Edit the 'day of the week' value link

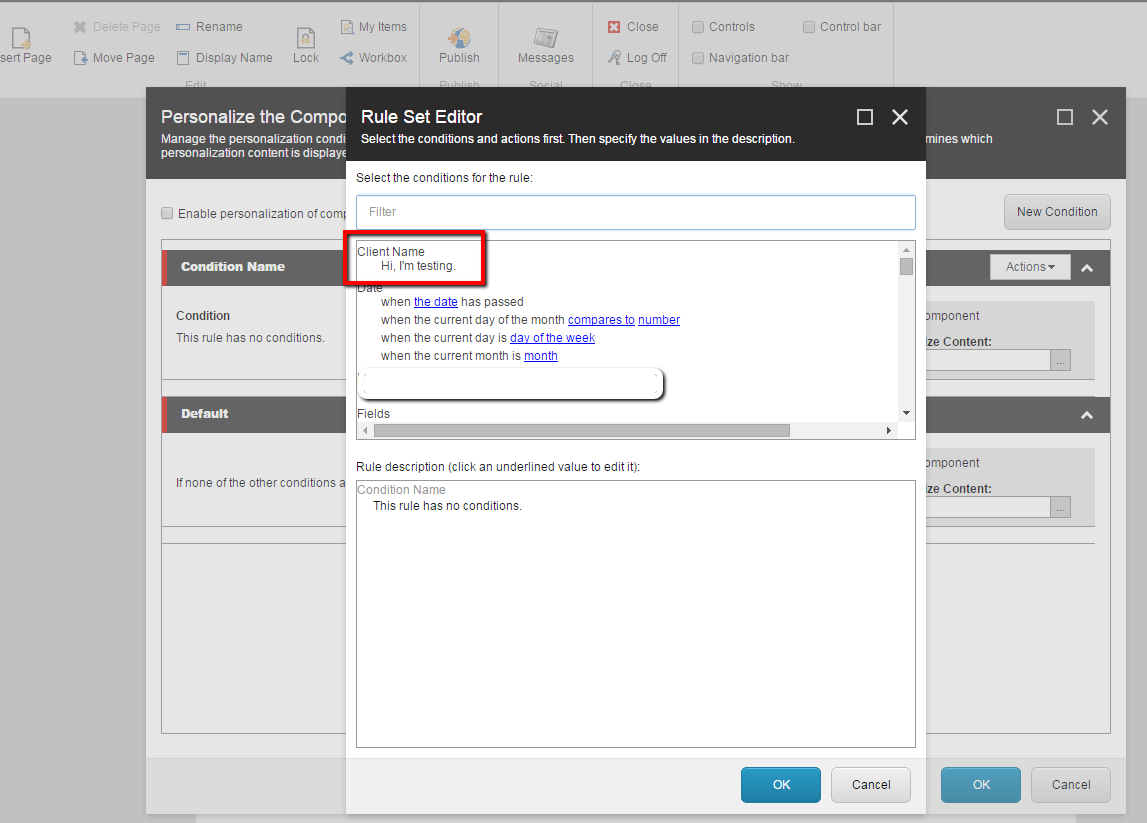click(x=552, y=337)
